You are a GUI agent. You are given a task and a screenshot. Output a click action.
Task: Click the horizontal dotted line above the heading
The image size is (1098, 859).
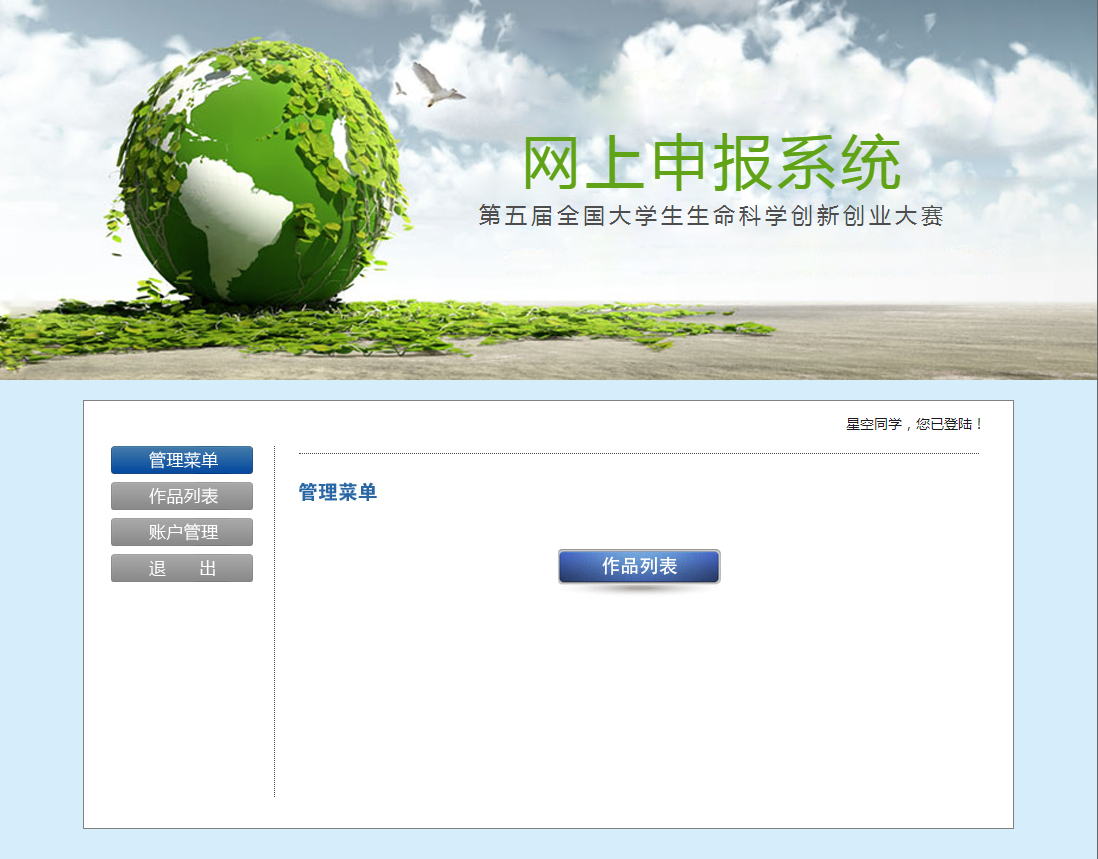pos(638,453)
